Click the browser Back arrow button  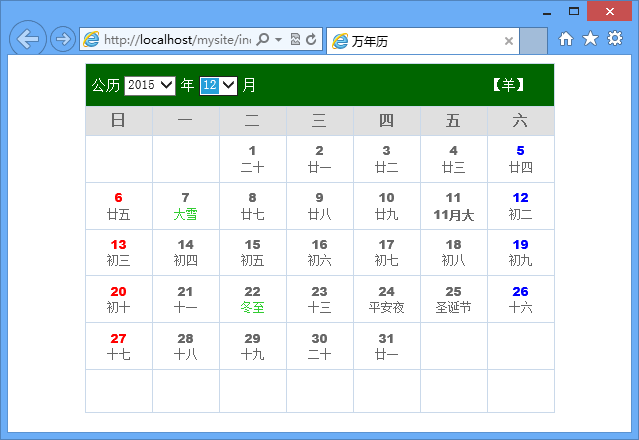pos(28,39)
